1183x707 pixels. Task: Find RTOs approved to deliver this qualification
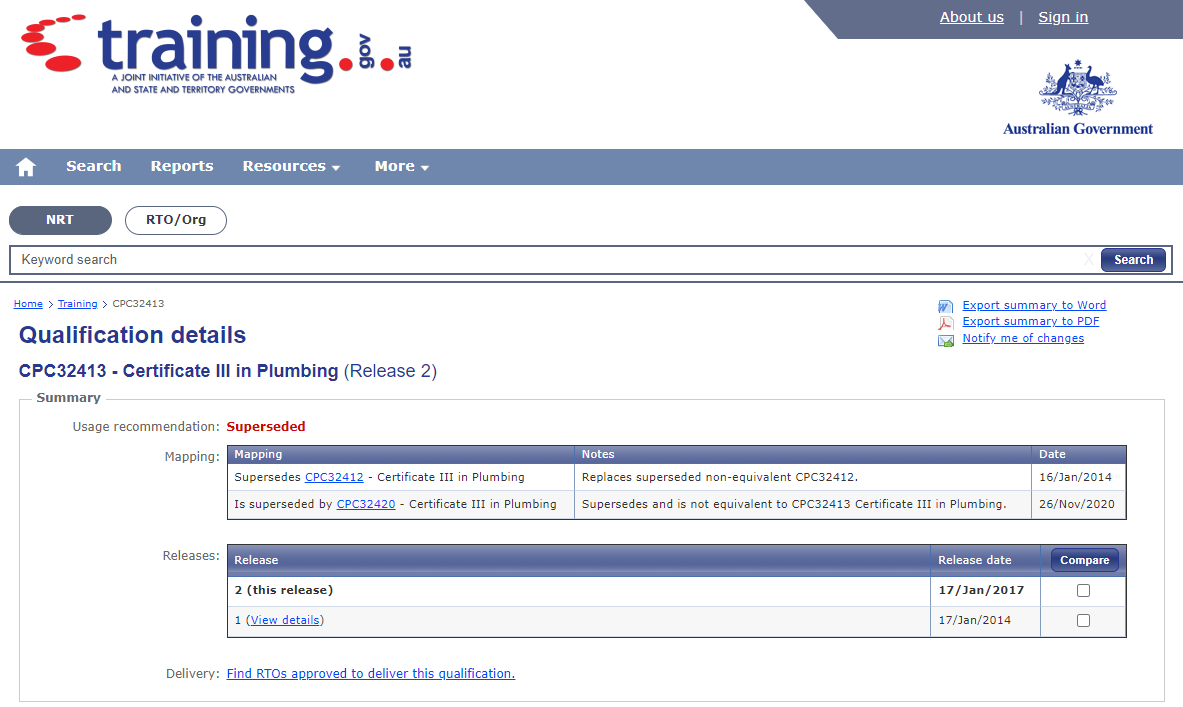point(370,674)
